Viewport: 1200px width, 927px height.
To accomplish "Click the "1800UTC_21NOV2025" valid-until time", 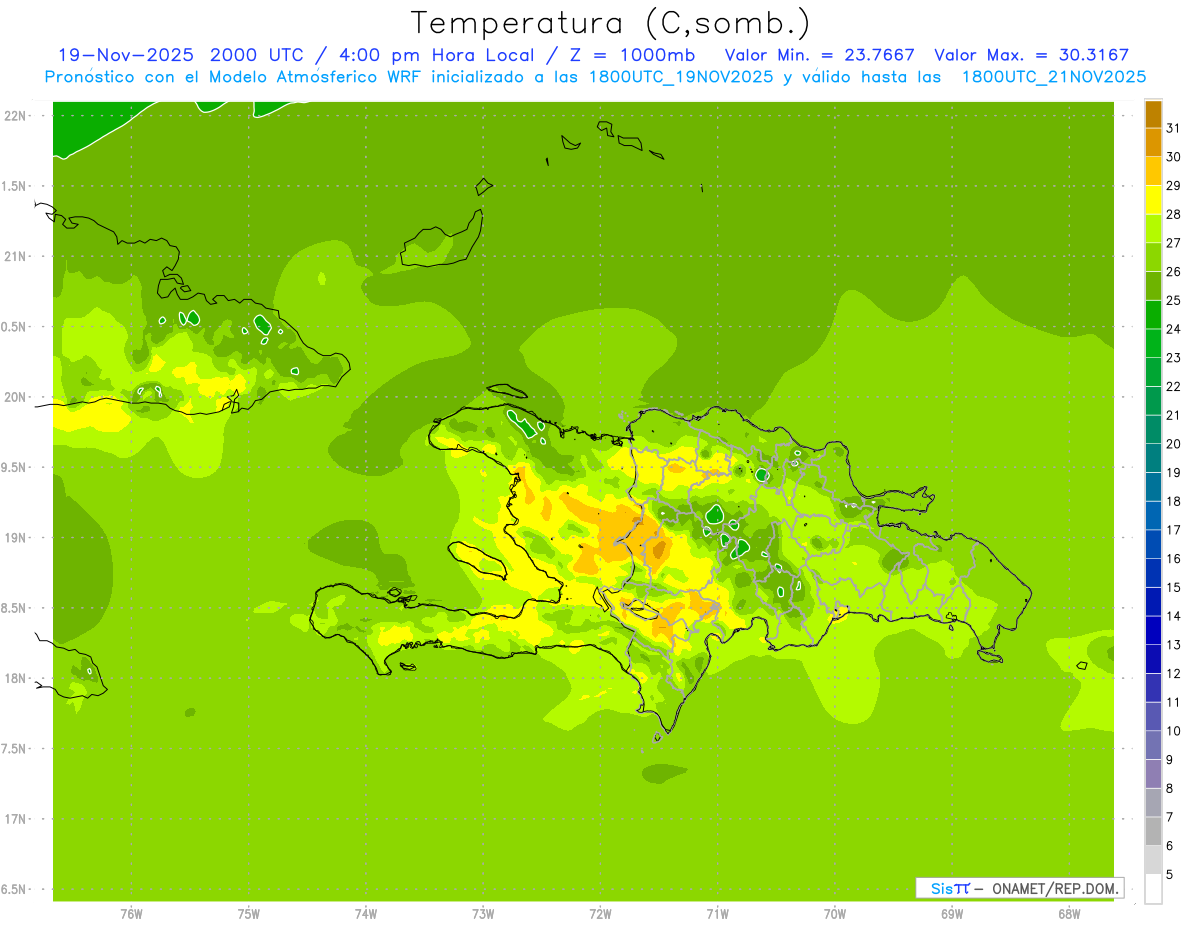I will point(1053,77).
